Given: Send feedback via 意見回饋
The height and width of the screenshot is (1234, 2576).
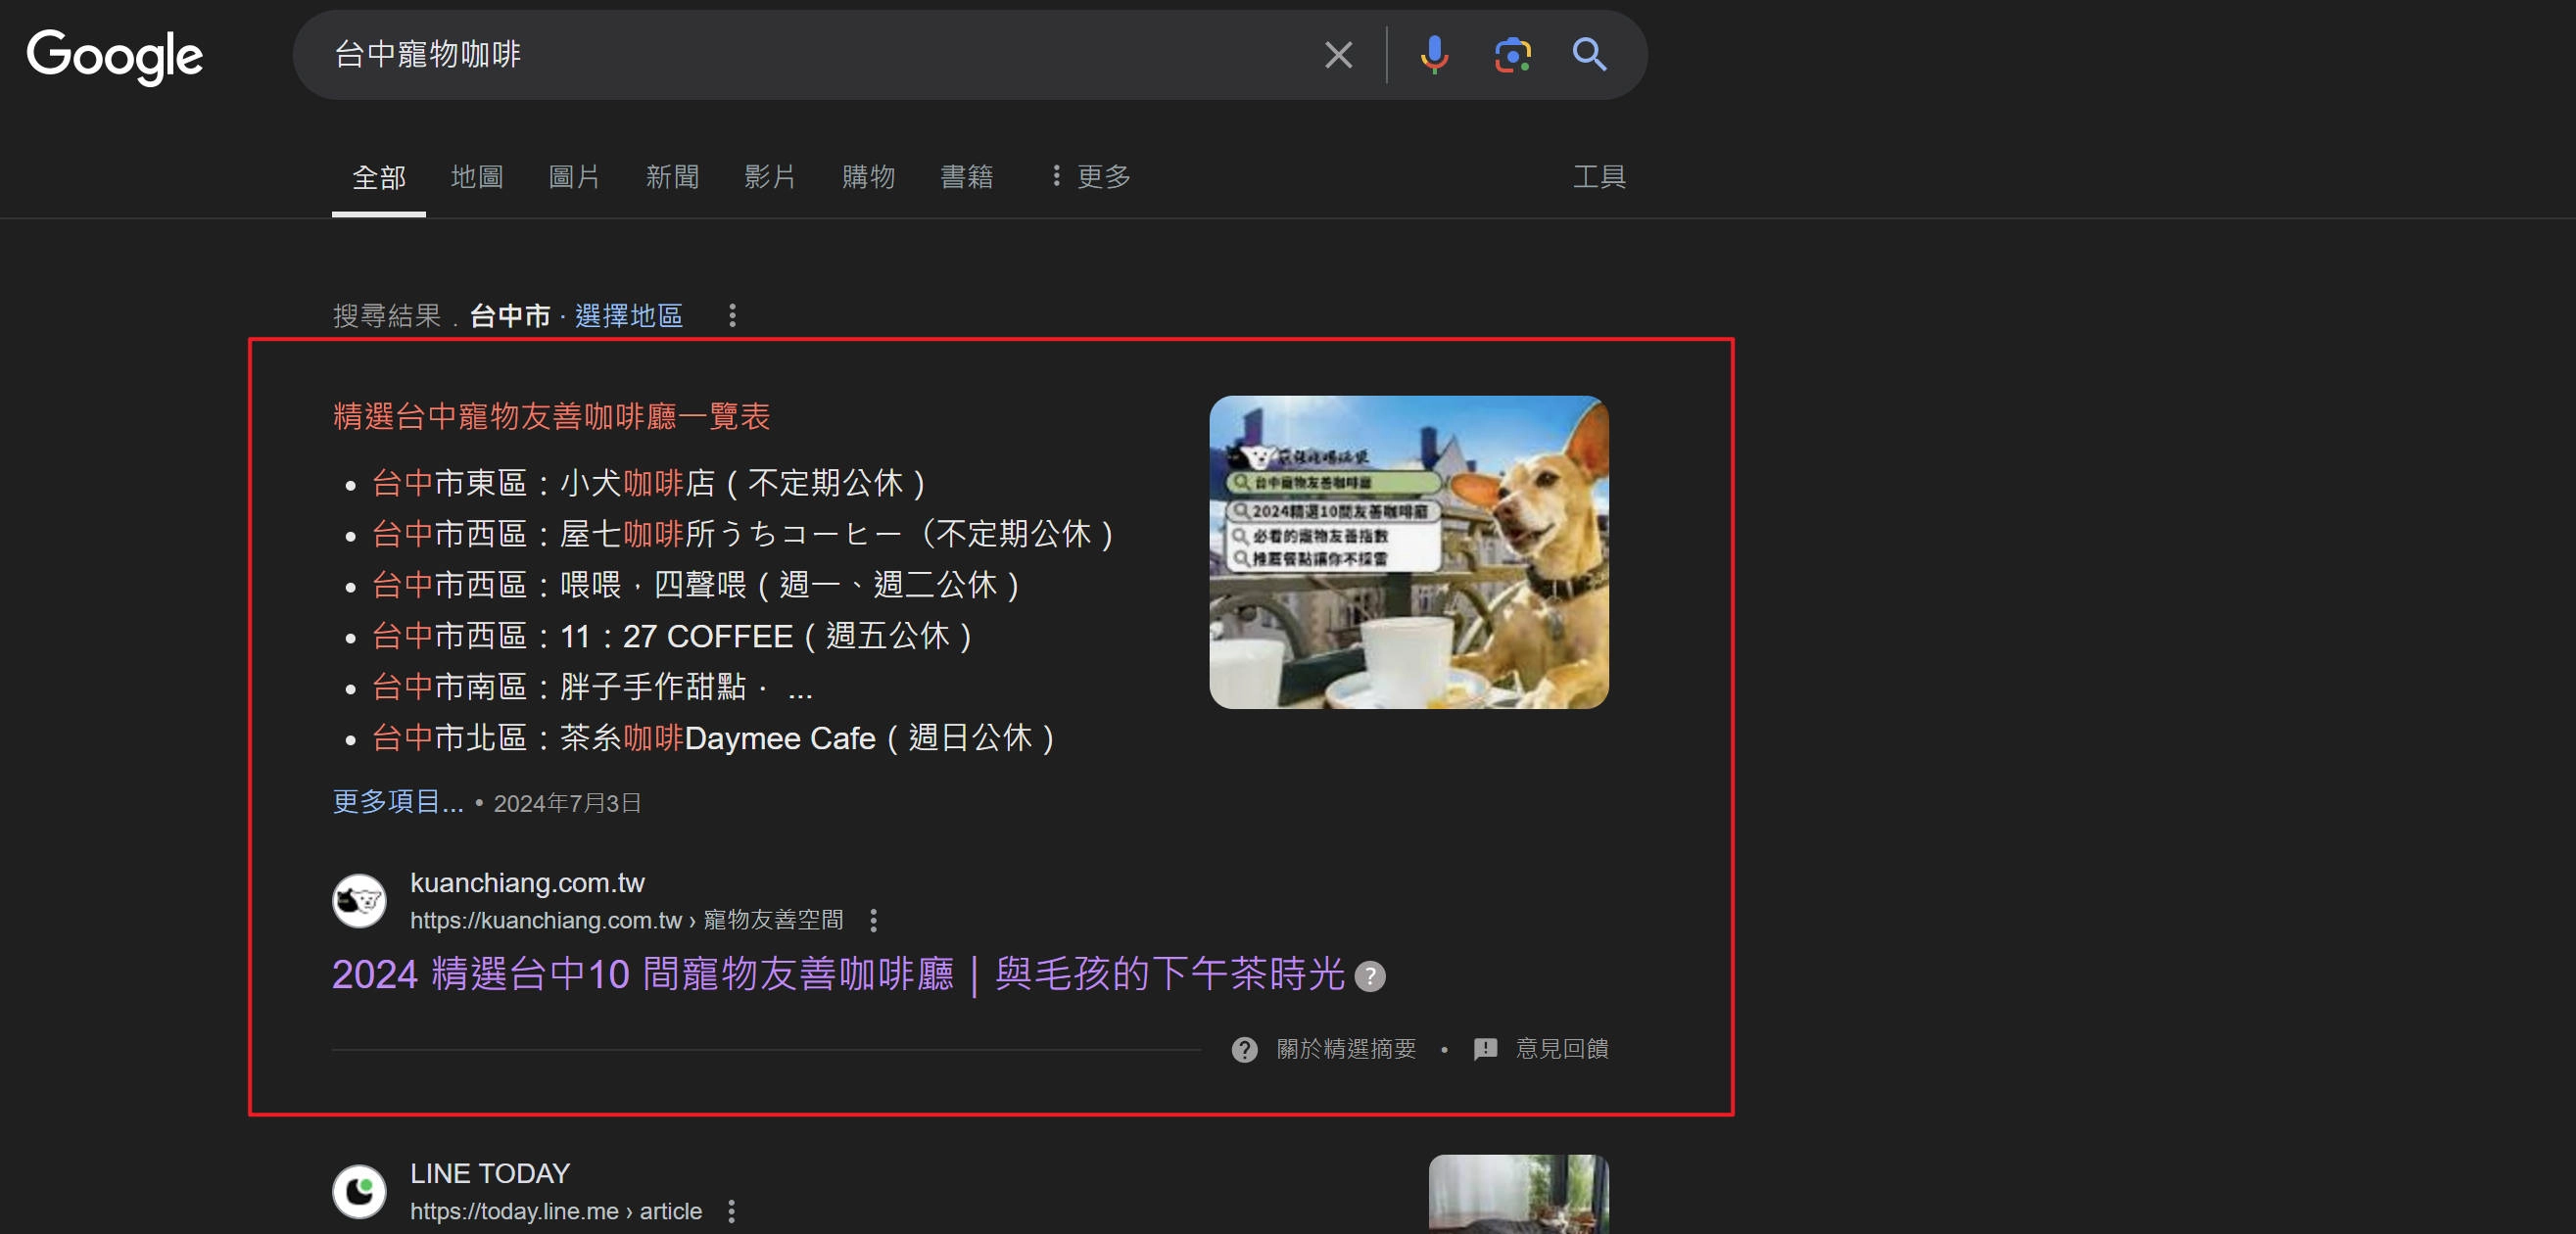Looking at the screenshot, I should 1560,1048.
